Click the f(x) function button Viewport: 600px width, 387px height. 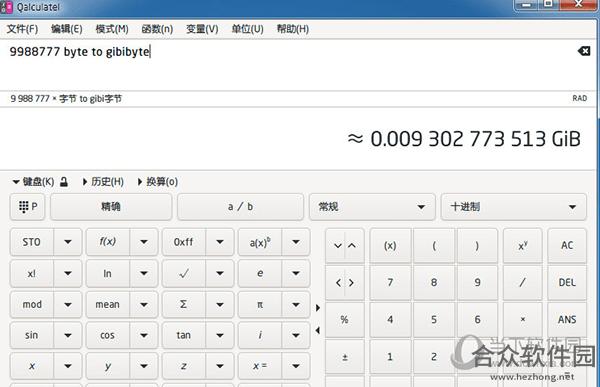point(108,242)
